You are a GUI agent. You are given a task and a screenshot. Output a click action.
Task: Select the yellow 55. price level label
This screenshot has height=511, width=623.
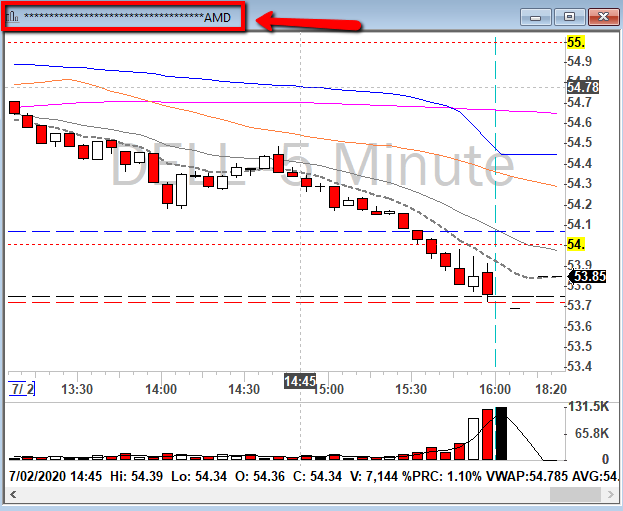click(x=575, y=42)
